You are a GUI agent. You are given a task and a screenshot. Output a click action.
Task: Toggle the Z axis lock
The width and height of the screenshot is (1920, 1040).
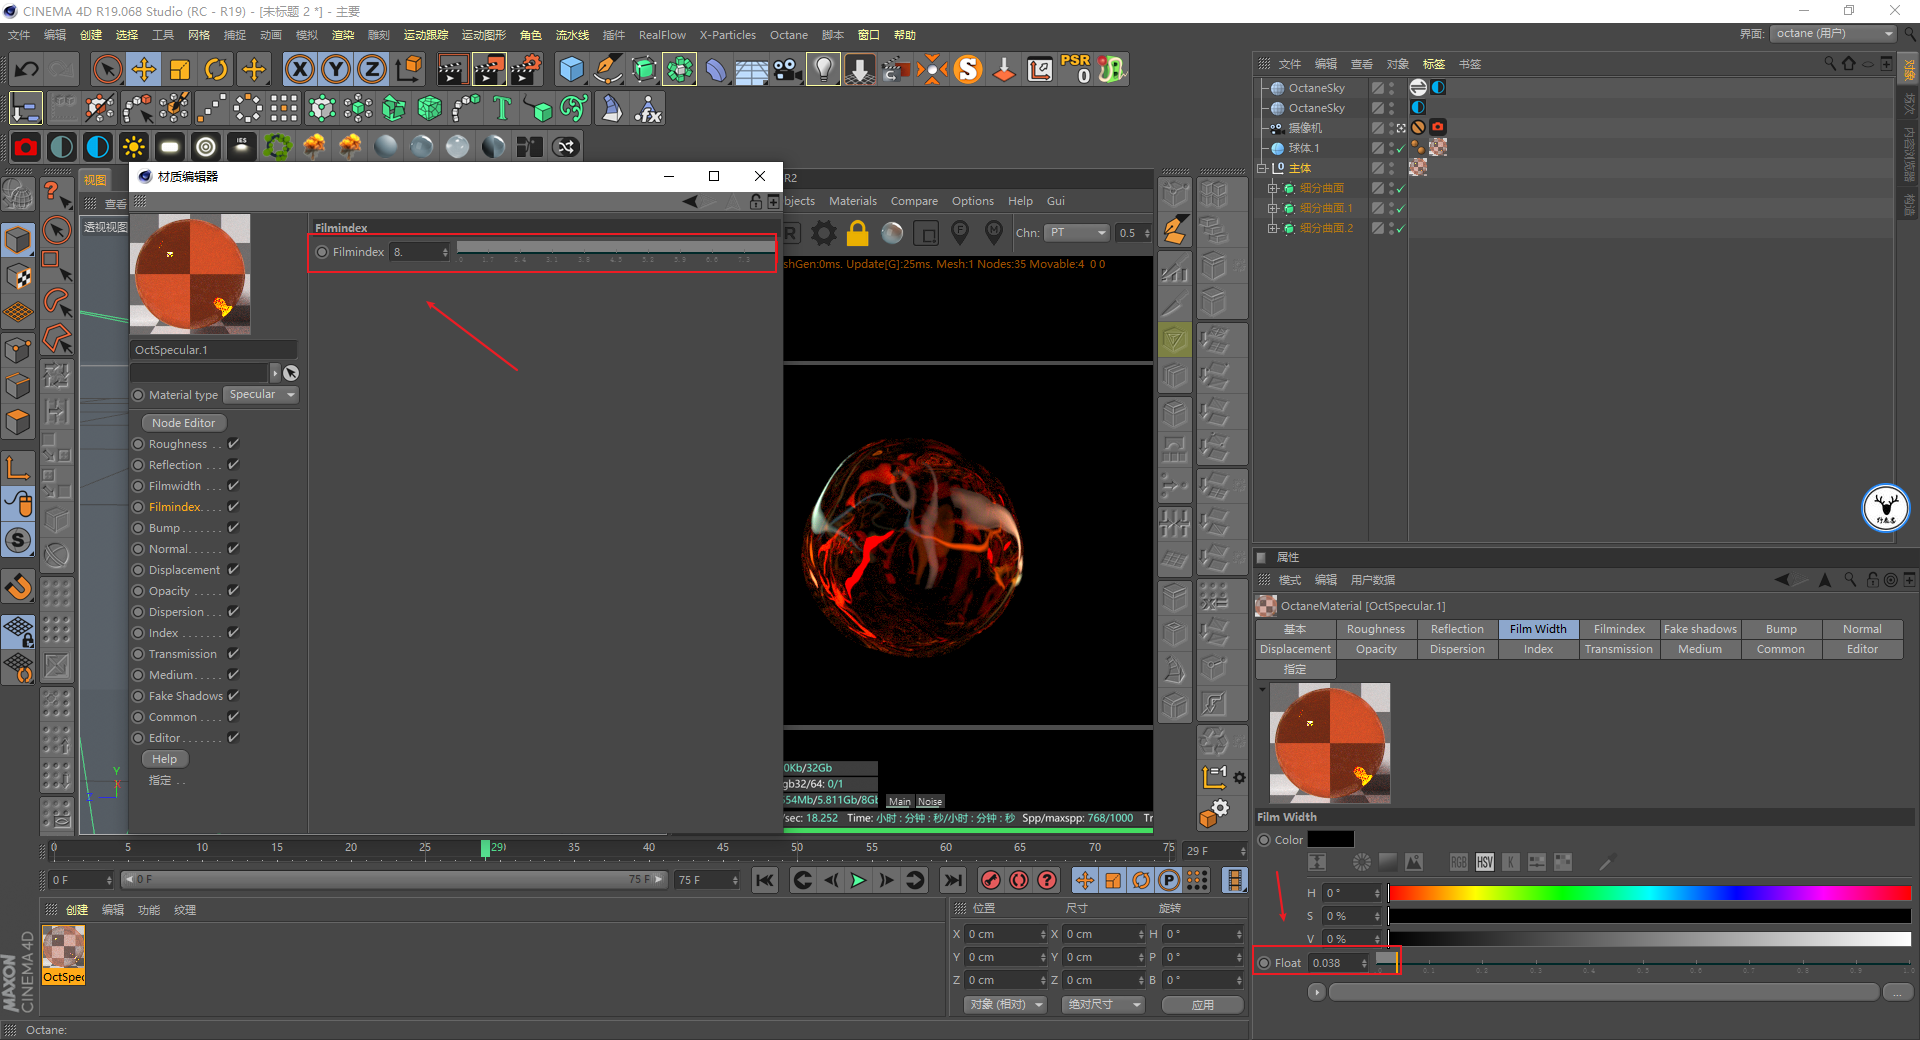[x=372, y=69]
